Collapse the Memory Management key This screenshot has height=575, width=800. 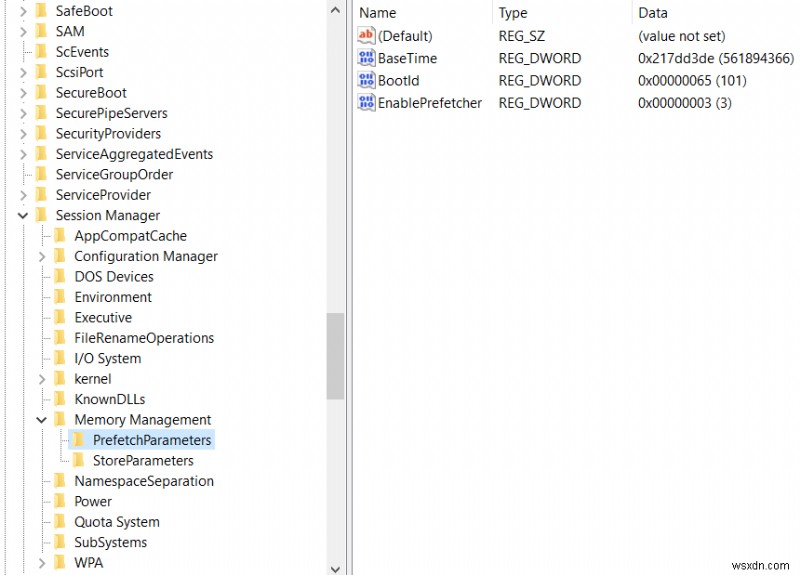point(41,420)
